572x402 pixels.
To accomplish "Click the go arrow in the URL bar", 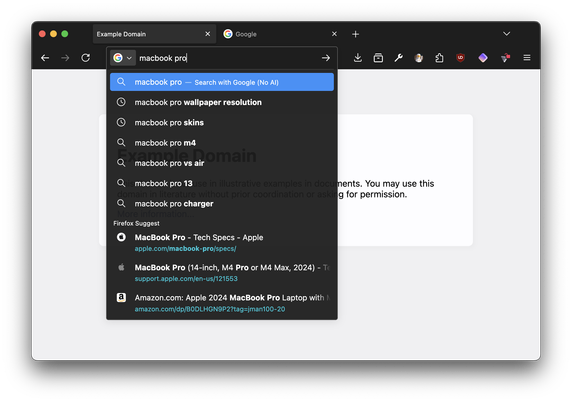I will (x=326, y=58).
